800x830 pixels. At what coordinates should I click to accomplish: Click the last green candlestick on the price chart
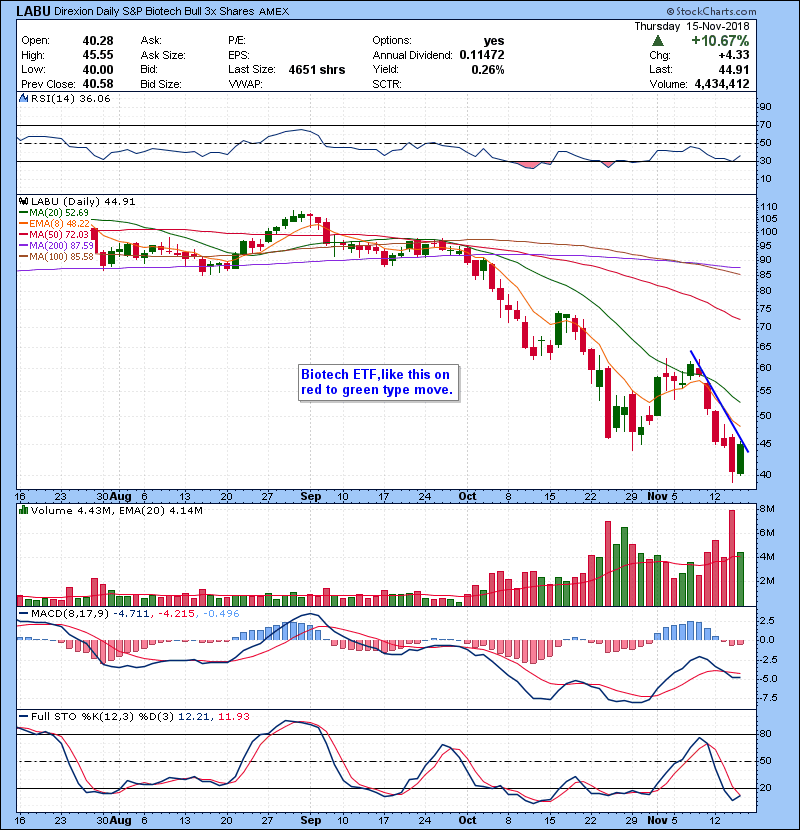coord(740,459)
